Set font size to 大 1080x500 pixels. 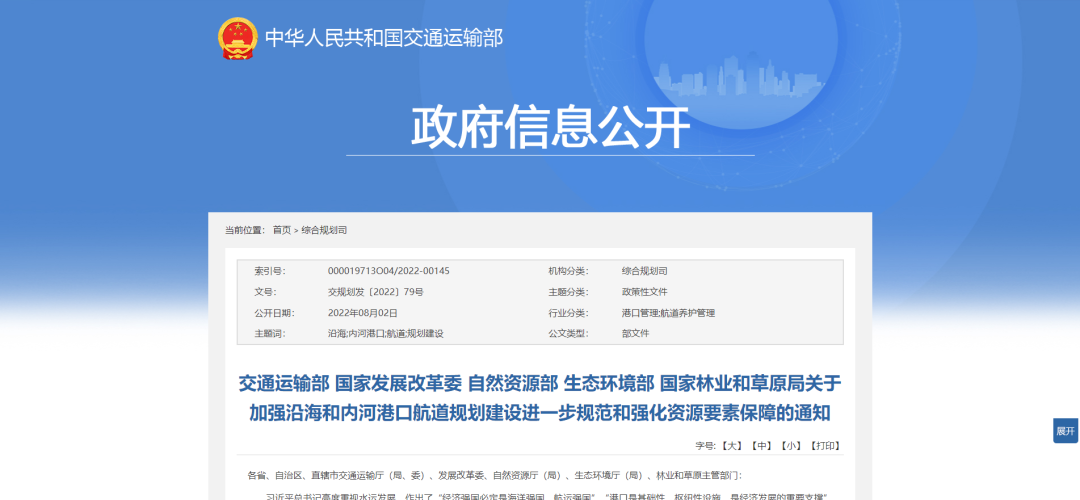coord(731,446)
